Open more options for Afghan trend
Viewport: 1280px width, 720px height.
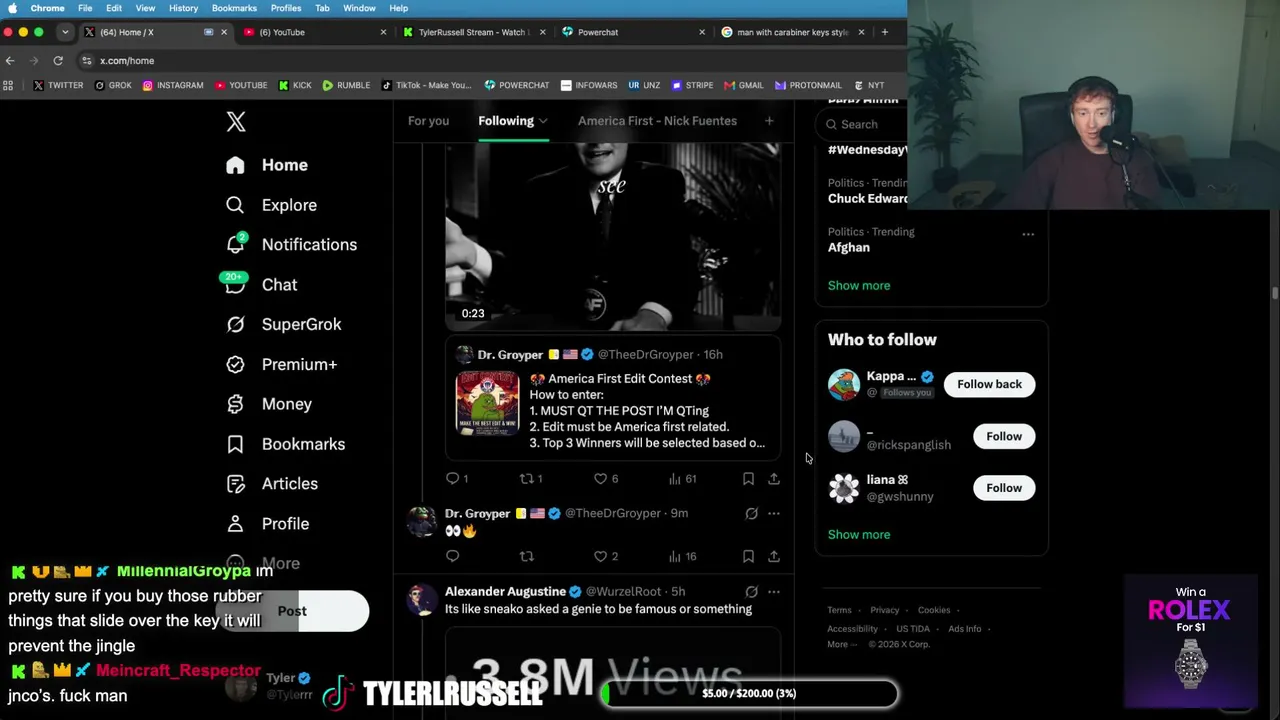click(1028, 234)
